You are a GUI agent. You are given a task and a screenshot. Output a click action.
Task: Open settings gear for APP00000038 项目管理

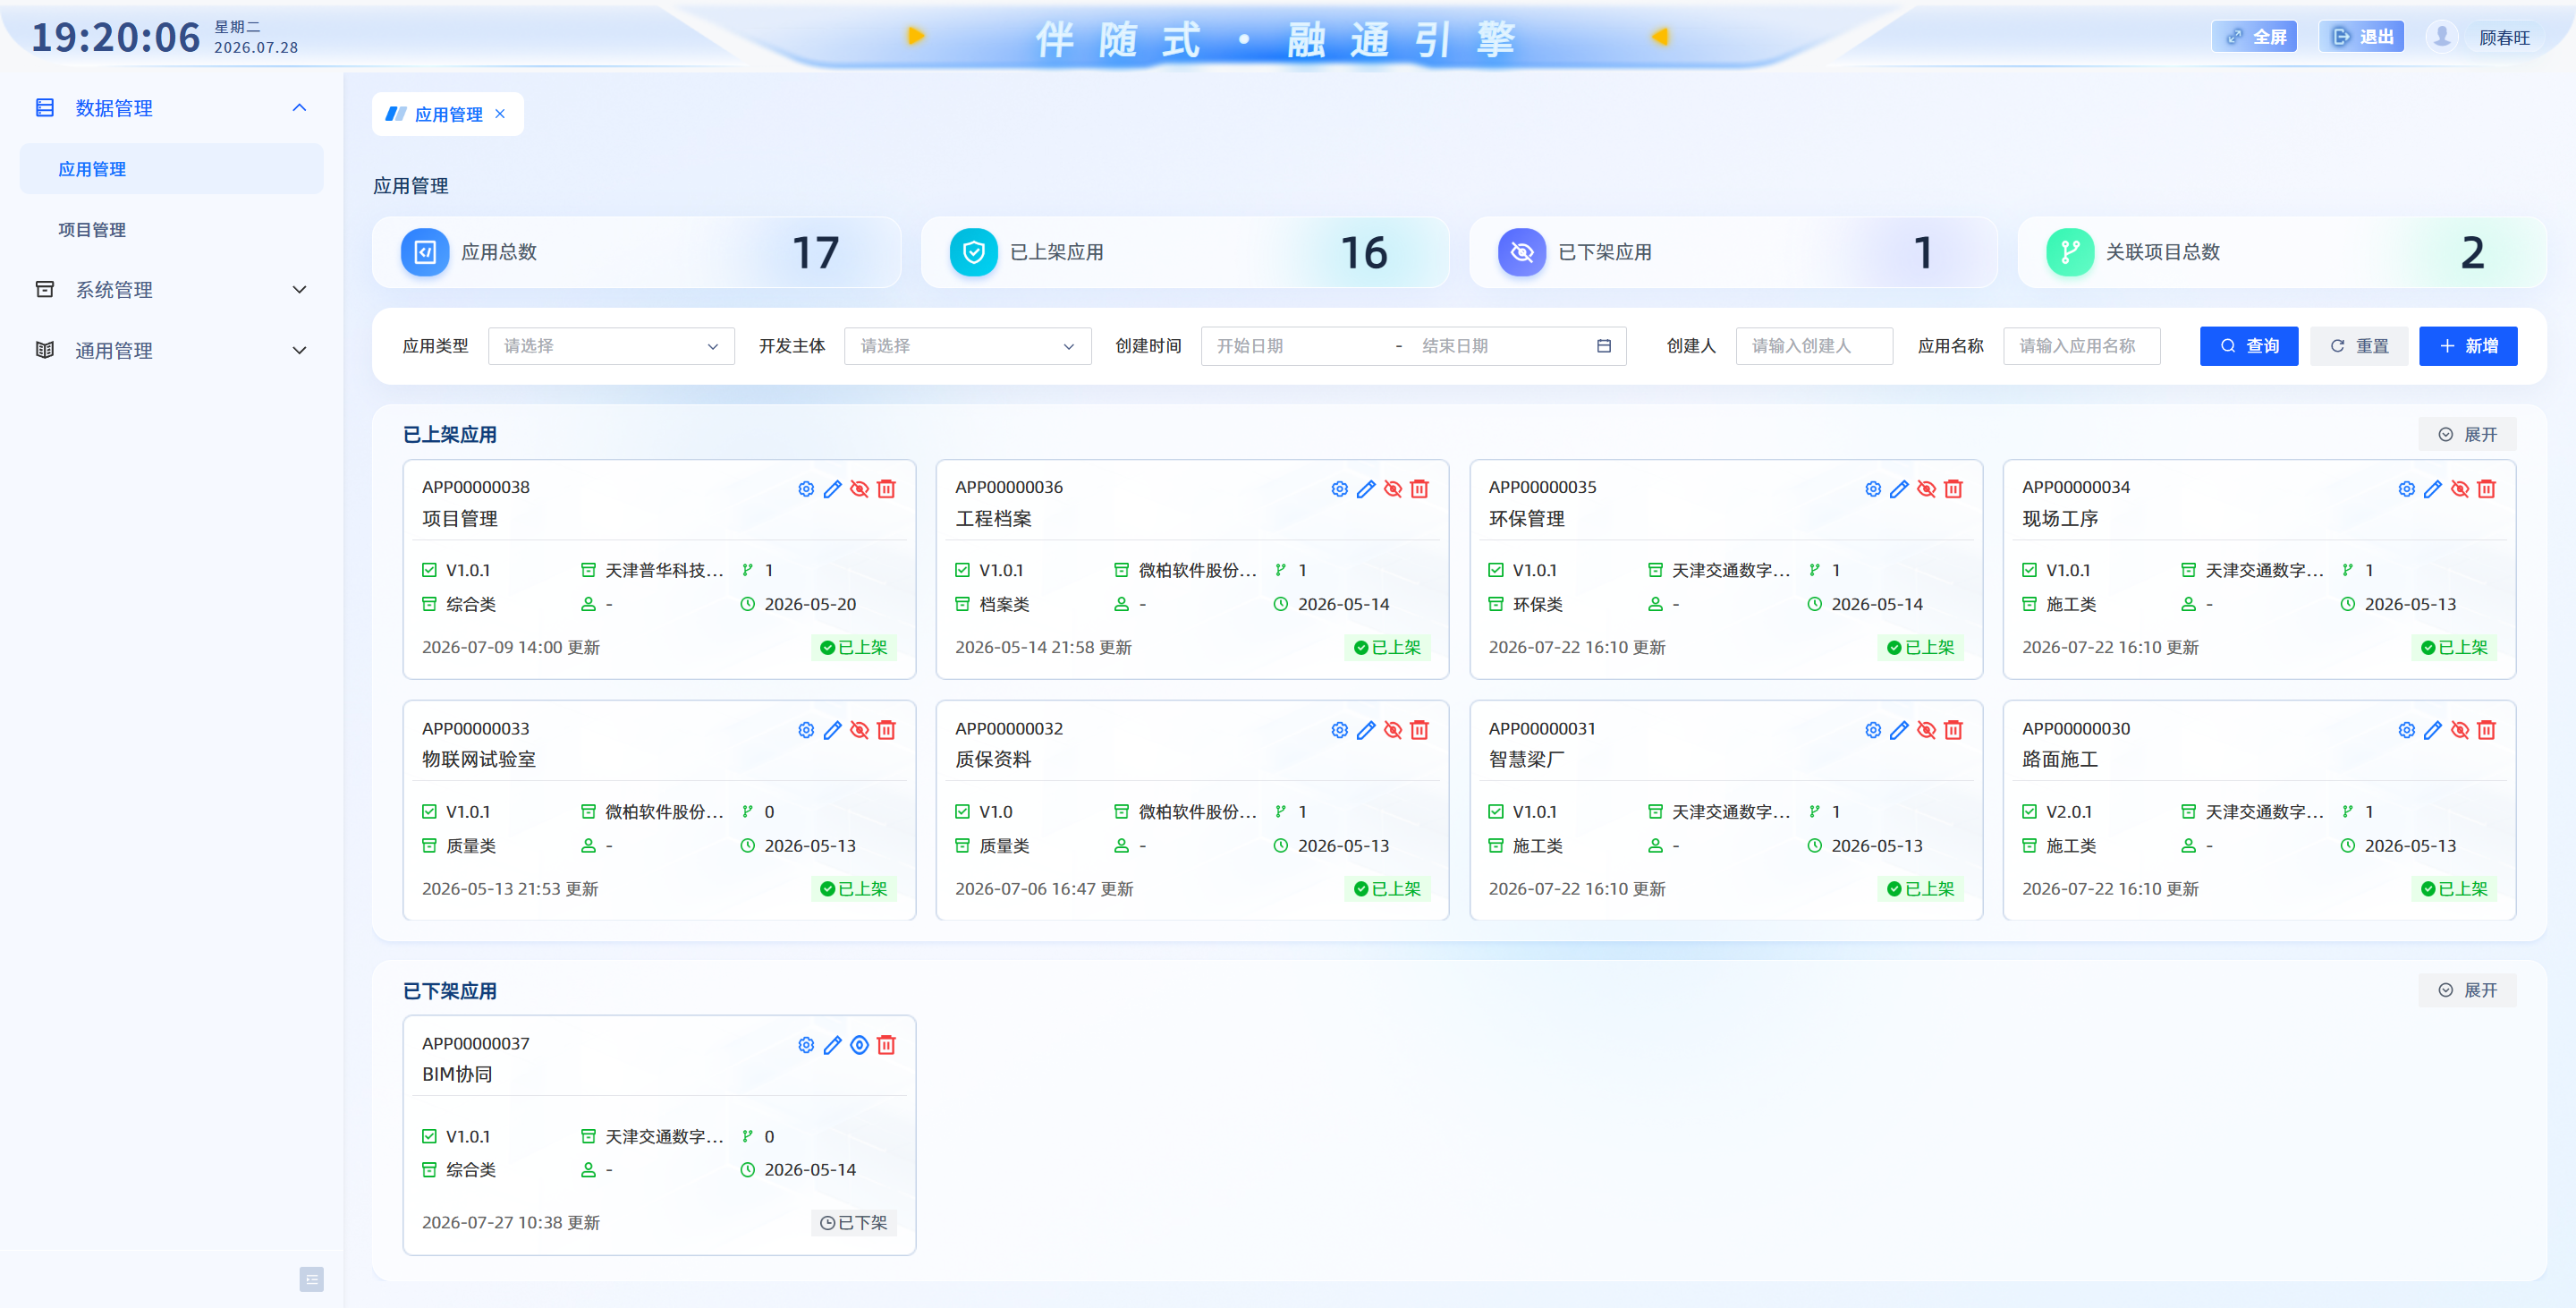806,489
